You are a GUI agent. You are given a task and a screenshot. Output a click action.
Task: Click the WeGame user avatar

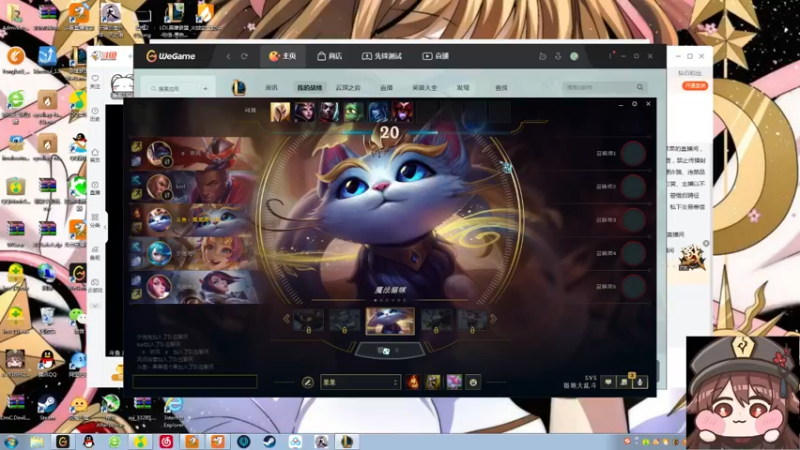point(574,56)
